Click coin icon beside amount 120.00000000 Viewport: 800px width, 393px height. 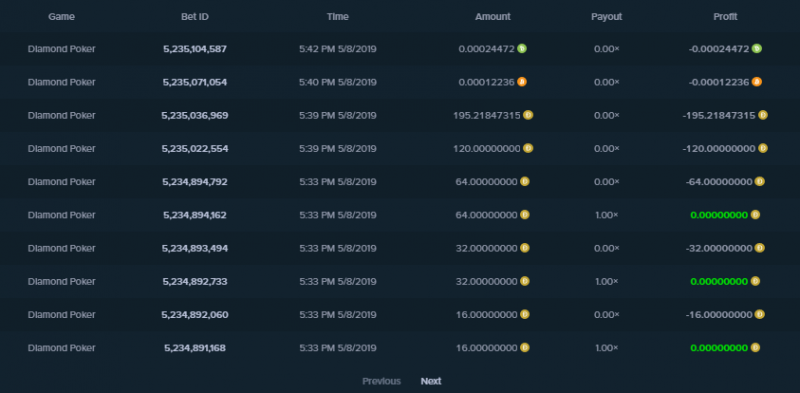[x=528, y=148]
